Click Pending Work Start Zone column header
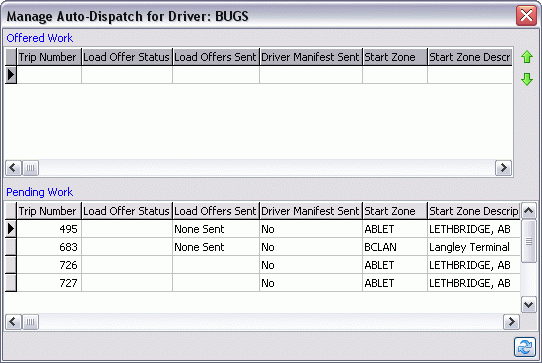 click(x=395, y=211)
